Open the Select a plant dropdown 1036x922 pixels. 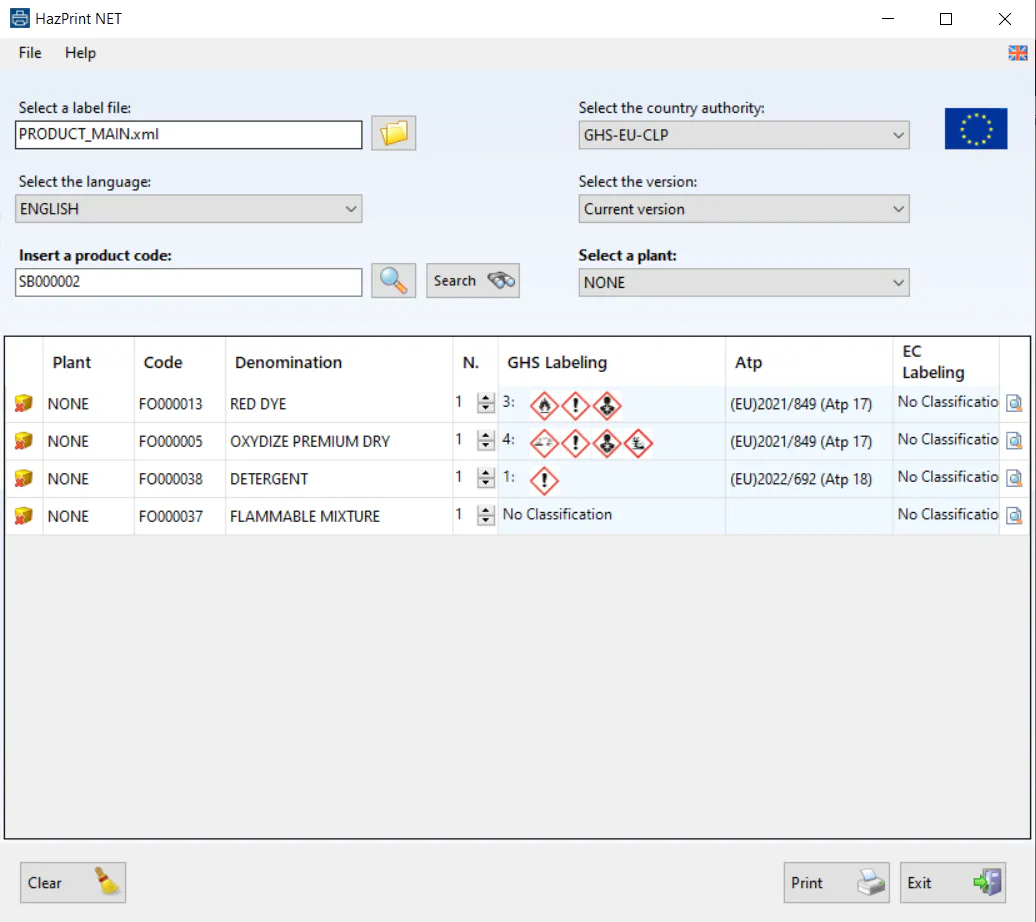[744, 282]
